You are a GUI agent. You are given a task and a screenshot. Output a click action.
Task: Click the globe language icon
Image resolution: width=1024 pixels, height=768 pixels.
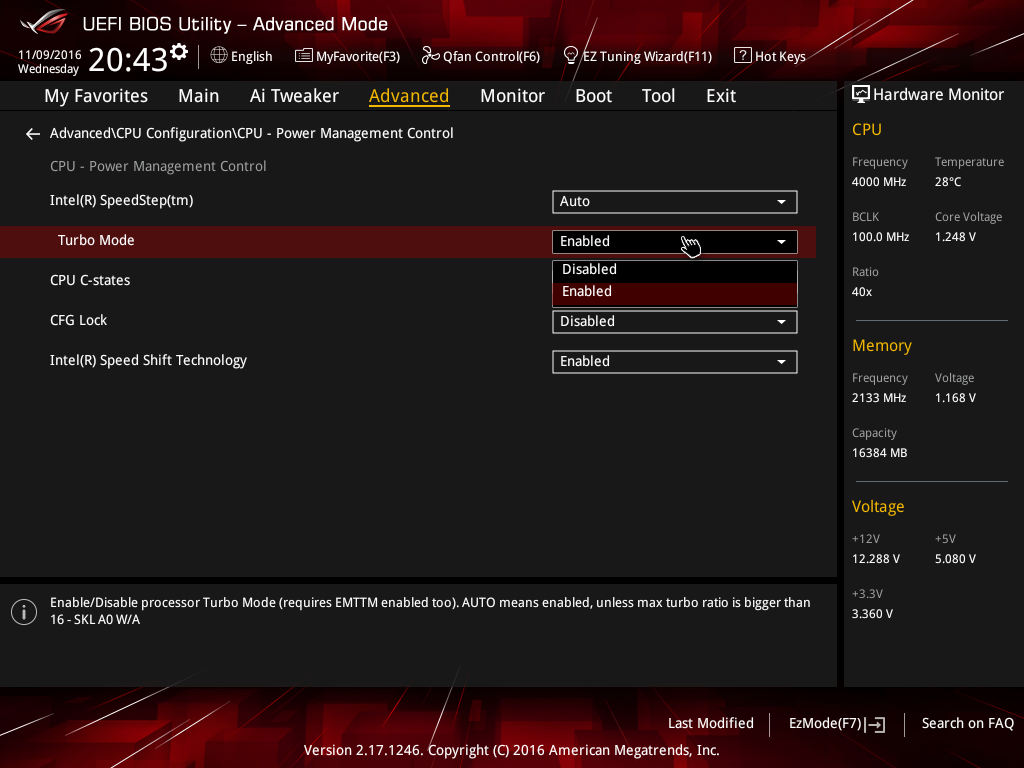click(x=219, y=56)
